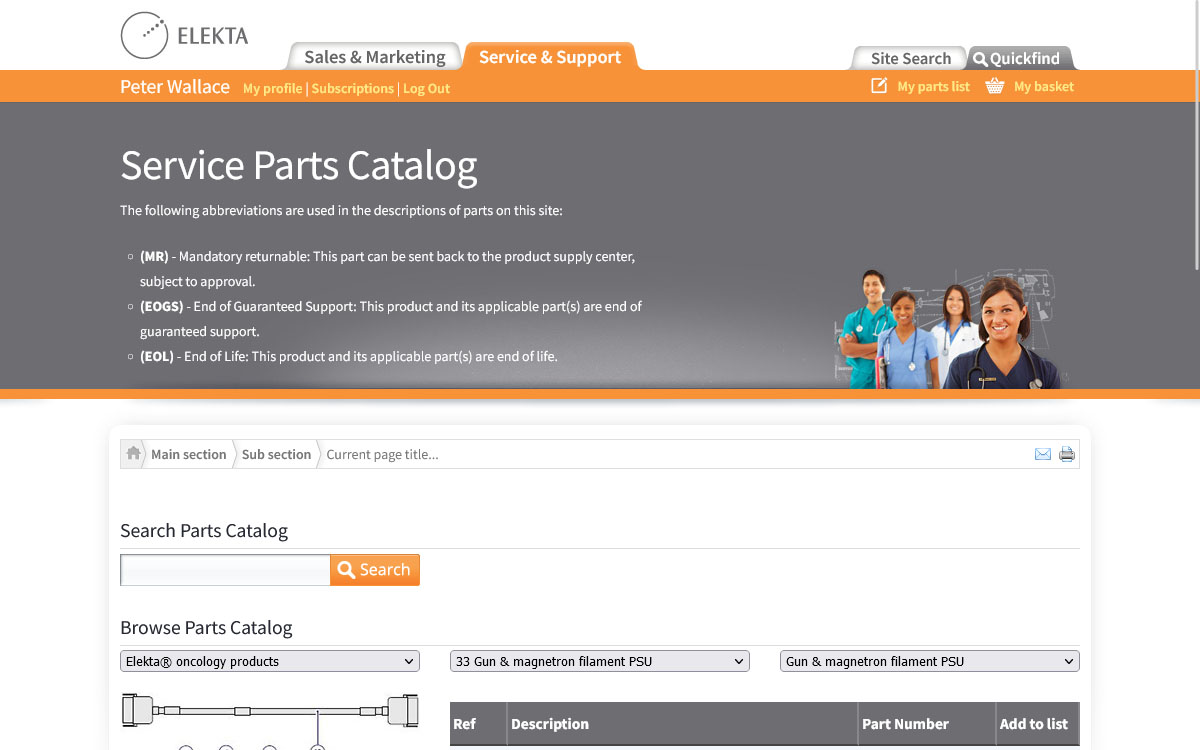Click the Elekta logo
The width and height of the screenshot is (1200, 750).
pos(184,35)
